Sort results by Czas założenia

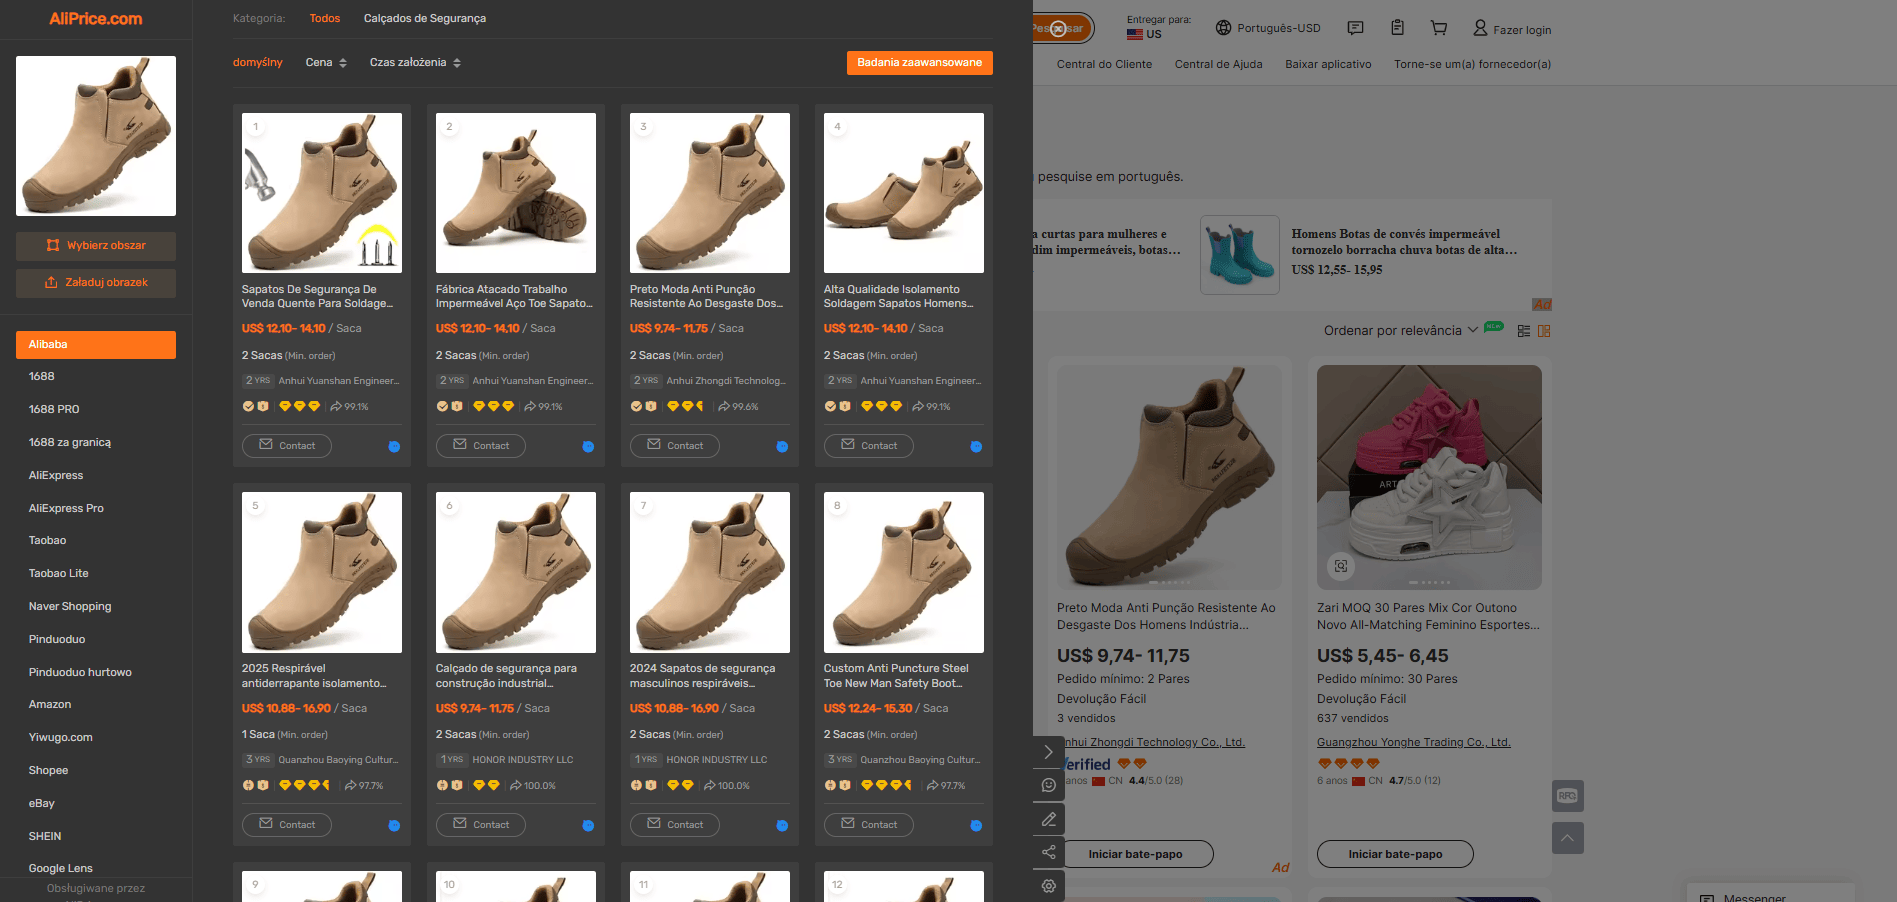pyautogui.click(x=415, y=62)
